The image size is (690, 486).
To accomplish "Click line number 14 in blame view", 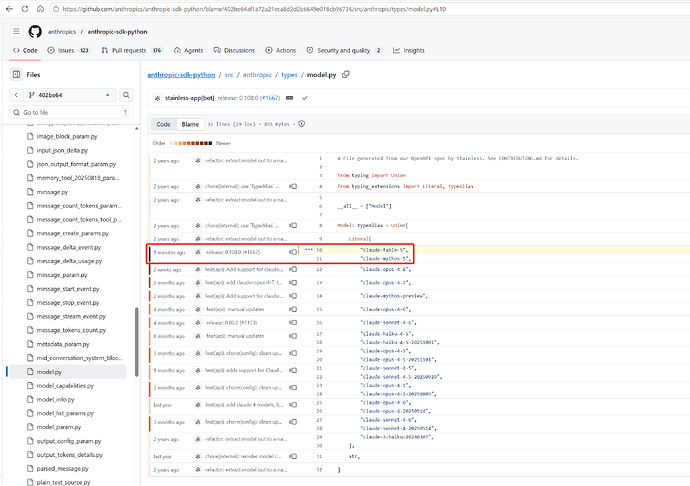I will point(319,296).
